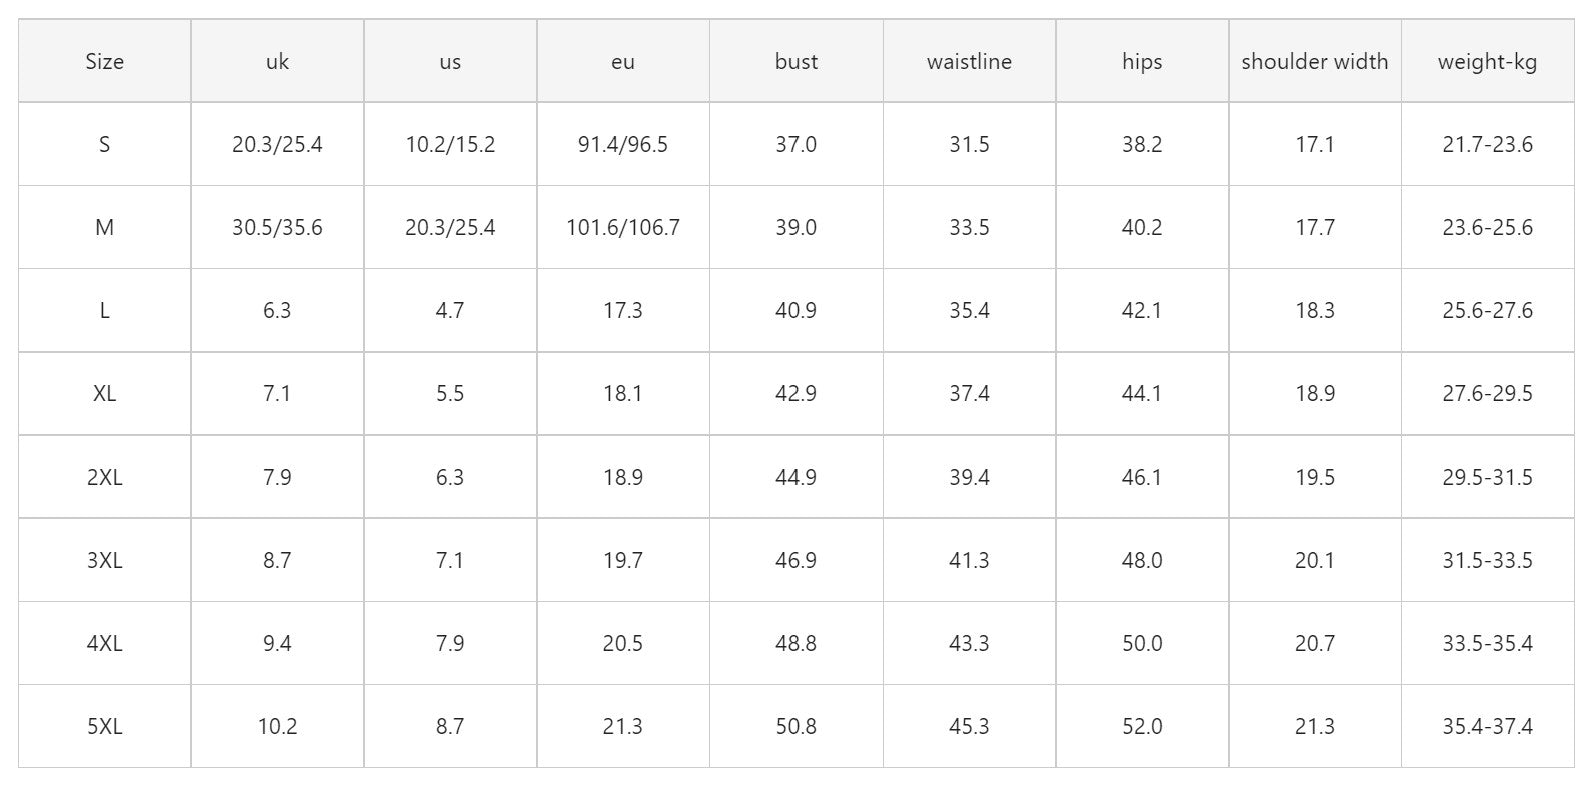
Task: Select the shoulder width column header
Action: tap(1314, 62)
